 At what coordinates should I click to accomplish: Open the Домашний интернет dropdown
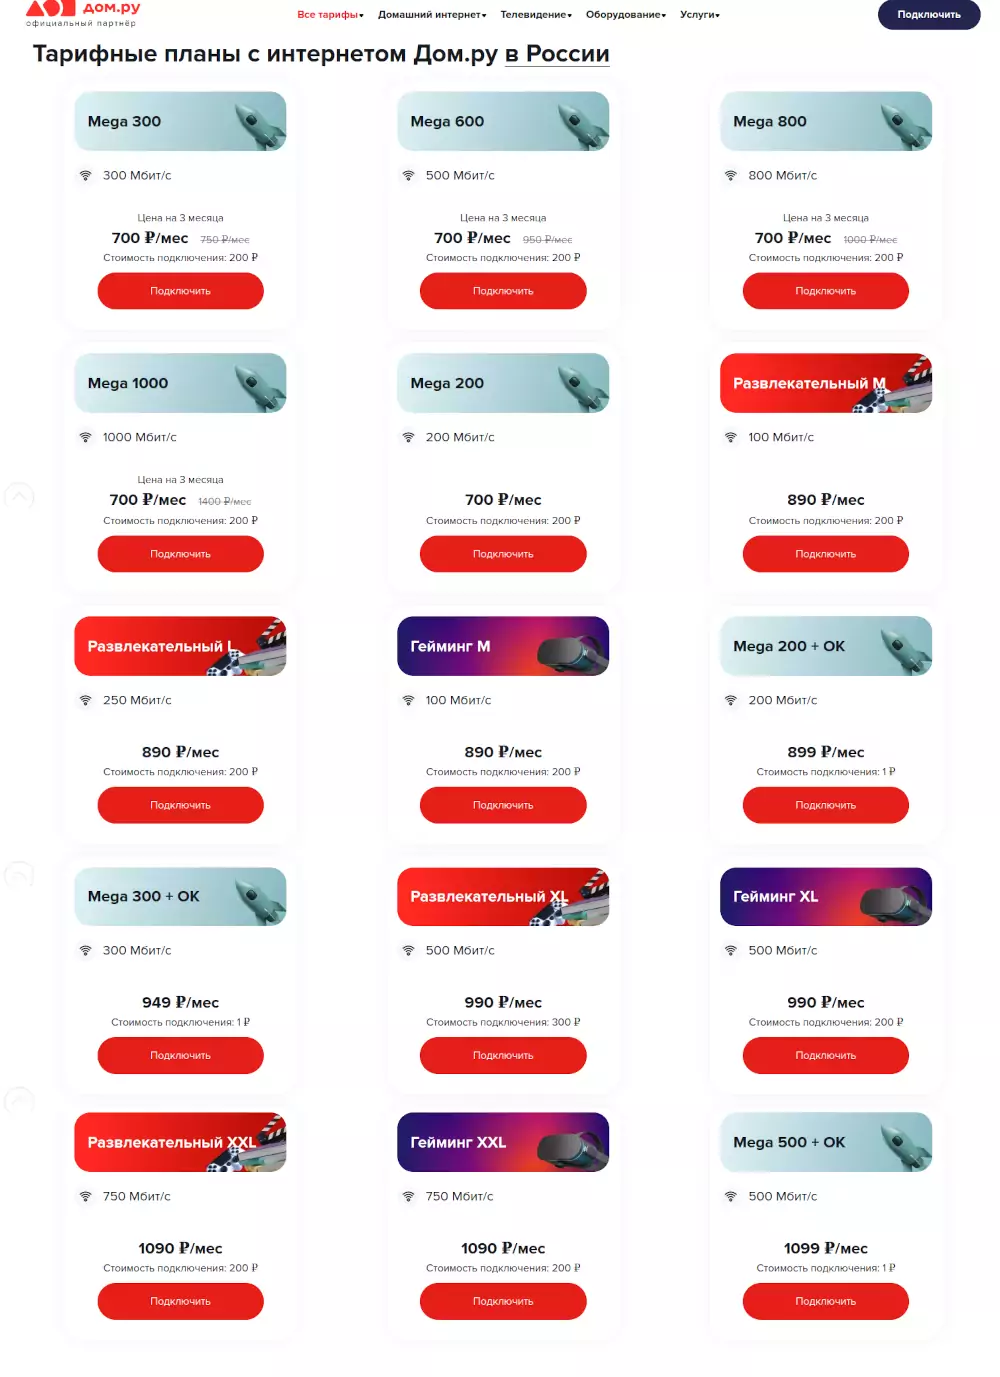pyautogui.click(x=432, y=15)
